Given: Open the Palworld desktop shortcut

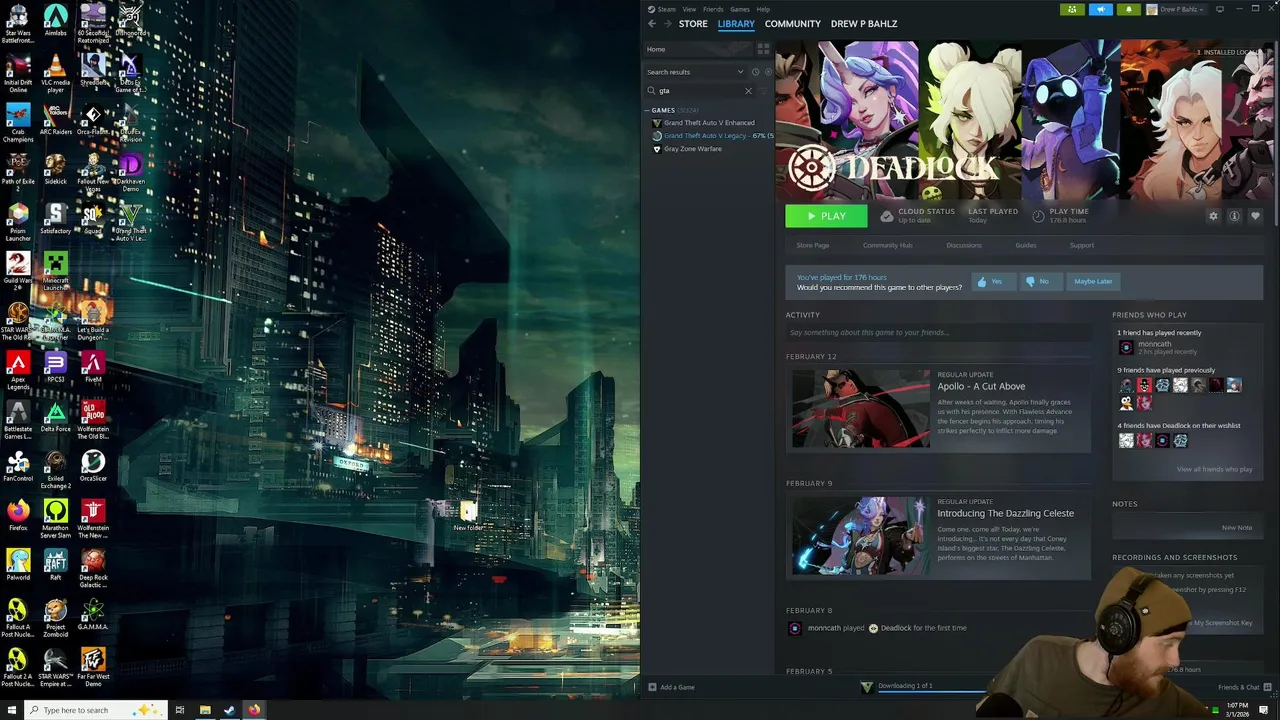Looking at the screenshot, I should pos(18,564).
